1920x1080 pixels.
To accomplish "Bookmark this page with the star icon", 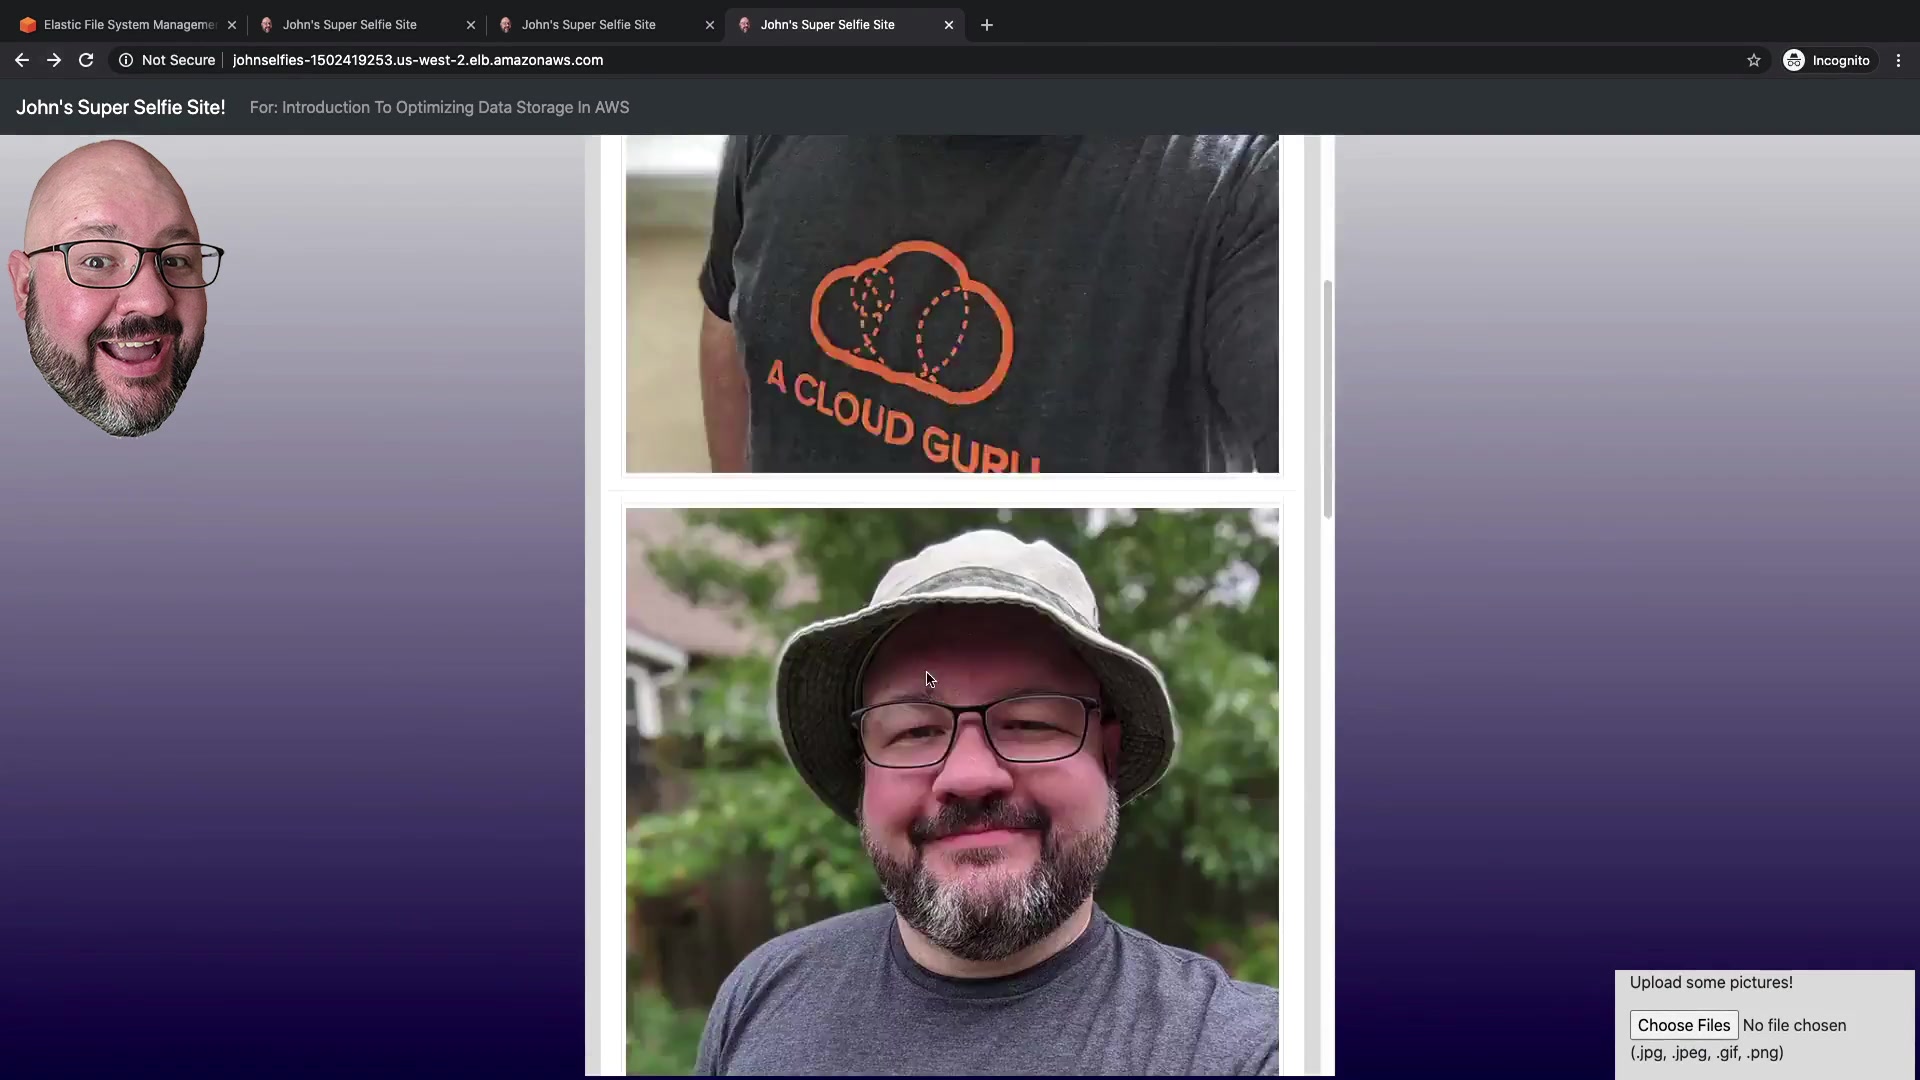I will tap(1753, 60).
